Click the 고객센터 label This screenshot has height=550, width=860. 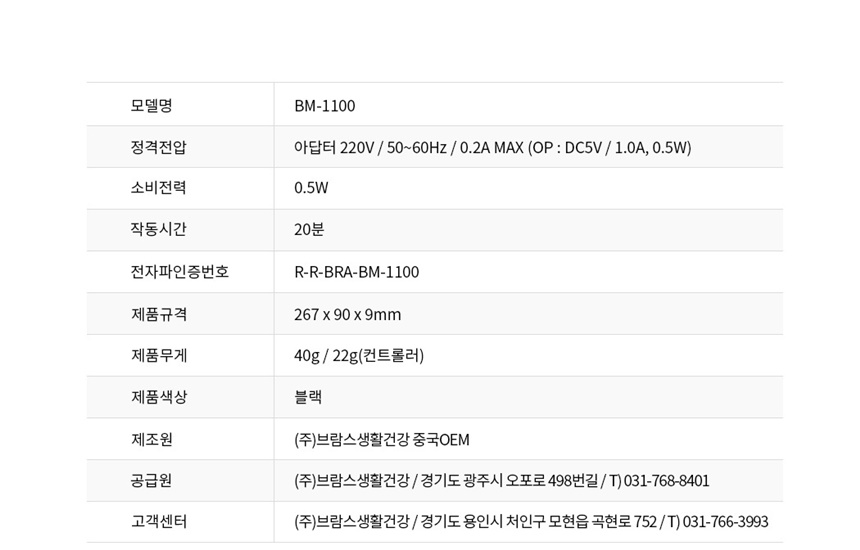pos(159,521)
